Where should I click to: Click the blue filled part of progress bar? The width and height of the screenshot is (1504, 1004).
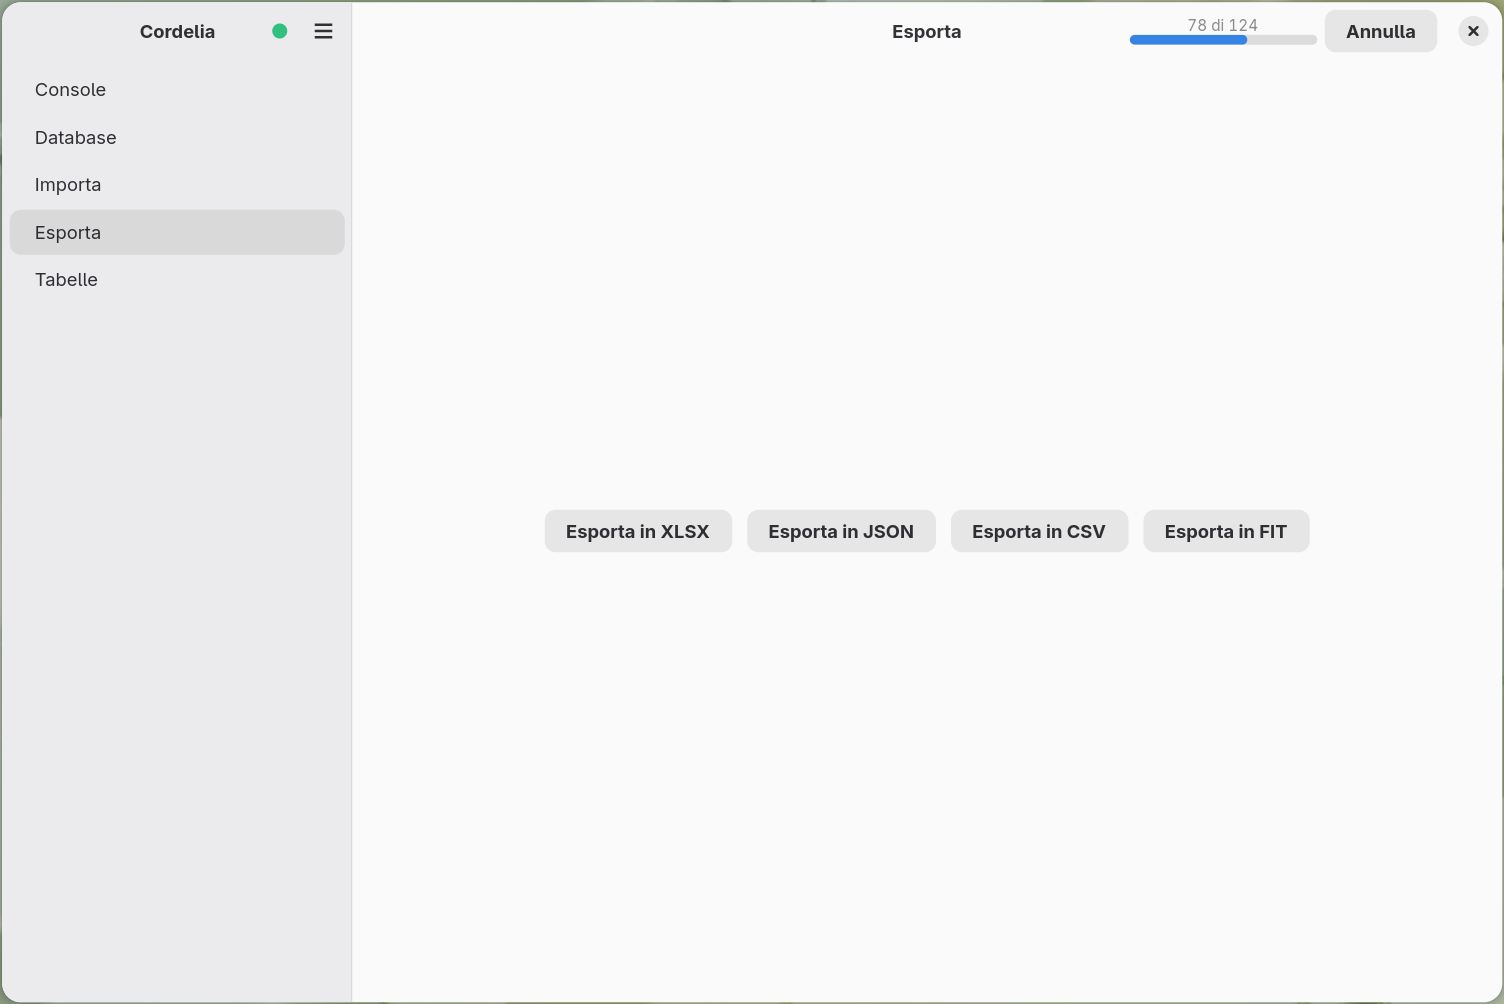pos(1188,40)
